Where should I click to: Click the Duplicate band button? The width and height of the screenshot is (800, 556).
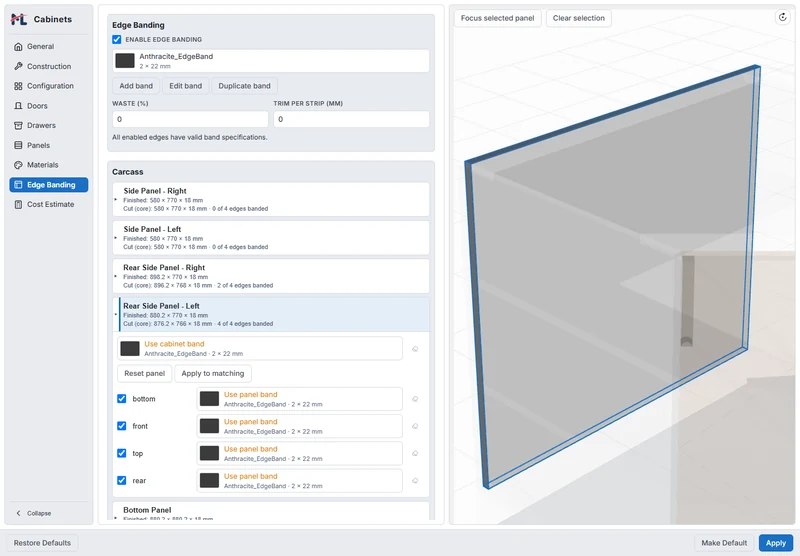[244, 86]
